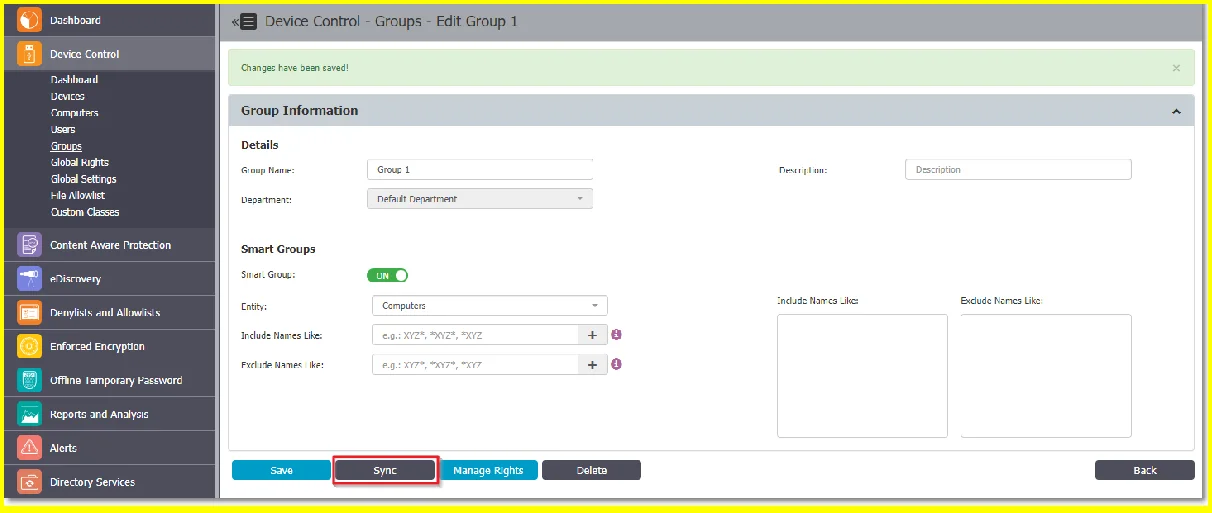Collapse the Group Information panel
1212x513 pixels.
pyautogui.click(x=1176, y=112)
